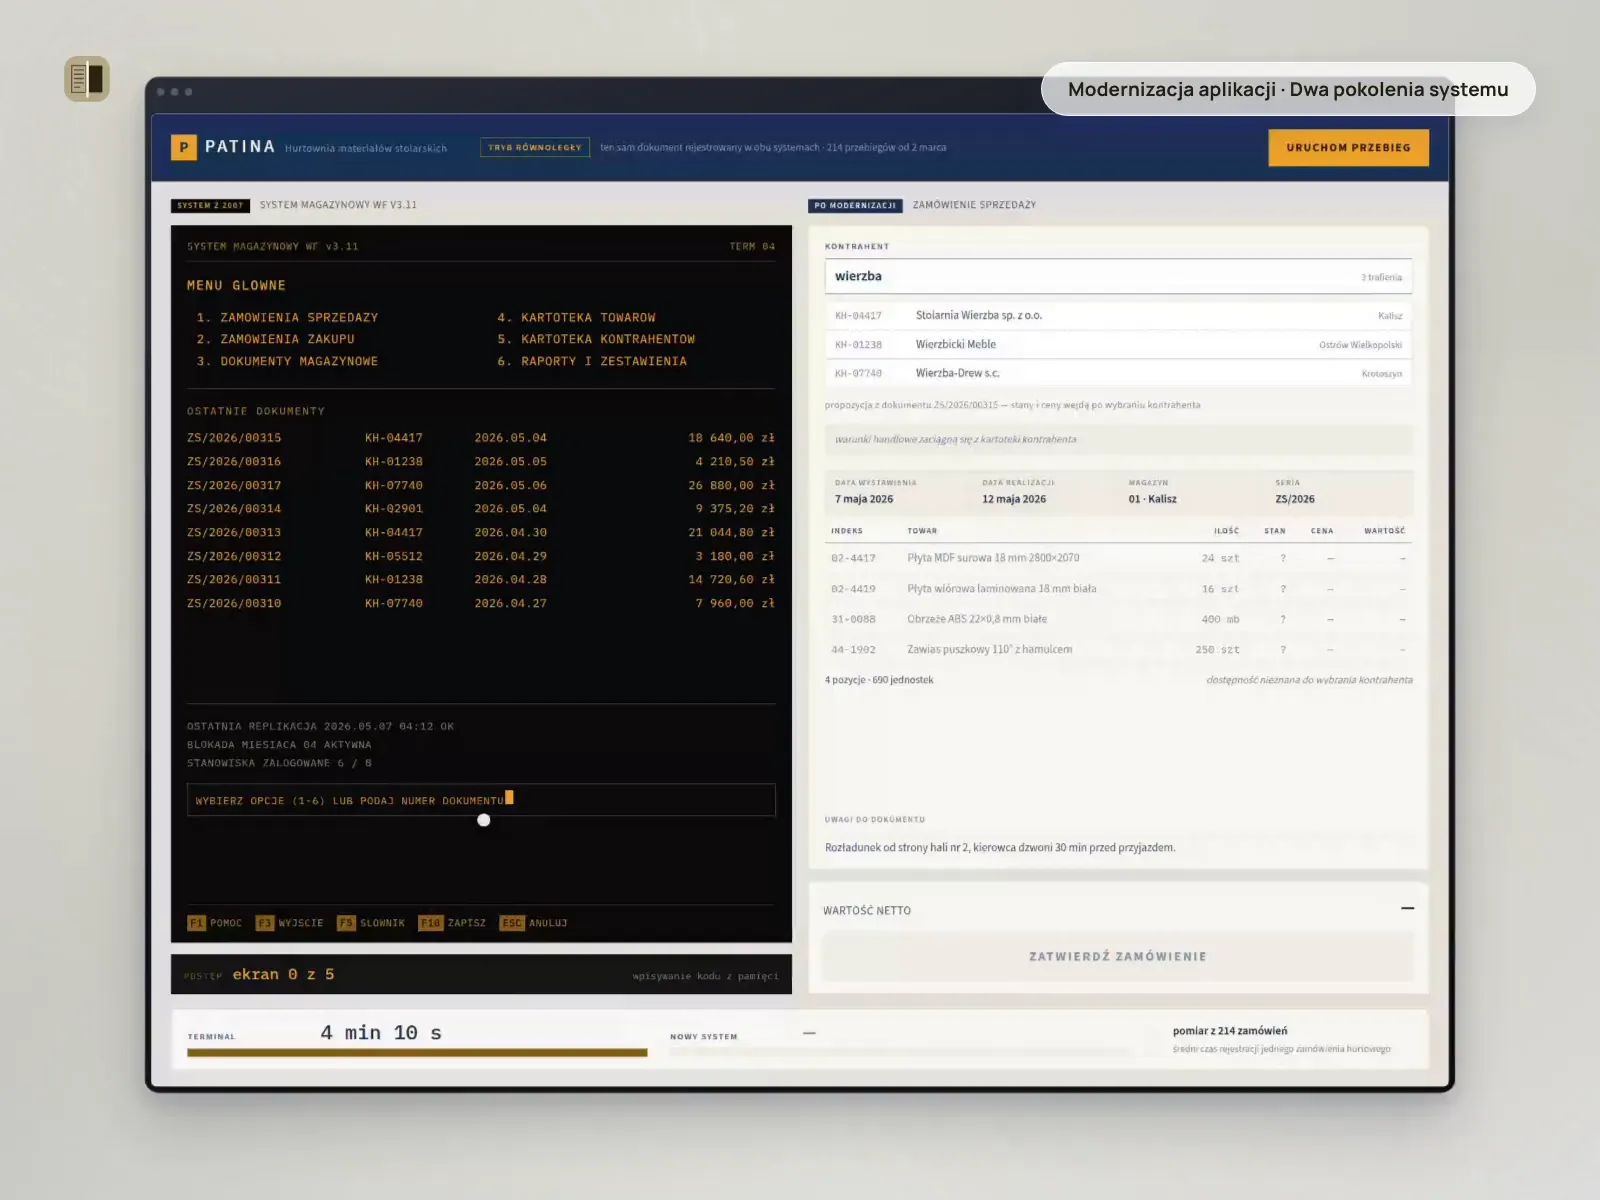Click the "pomiar z 214 zamówień" caption
1600x1200 pixels.
point(1230,1031)
